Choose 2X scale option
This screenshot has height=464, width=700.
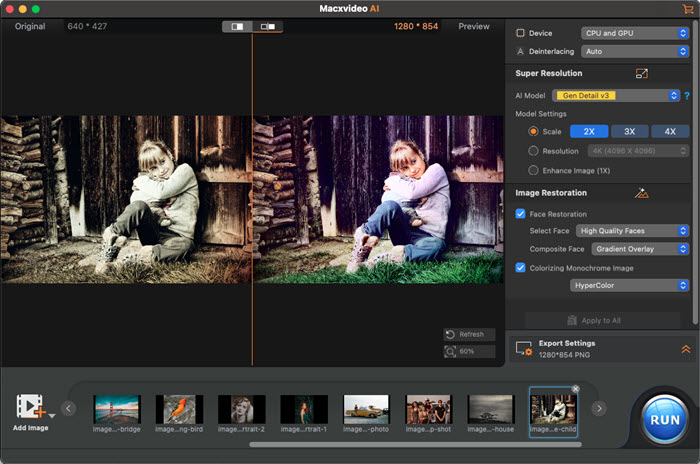(x=589, y=131)
